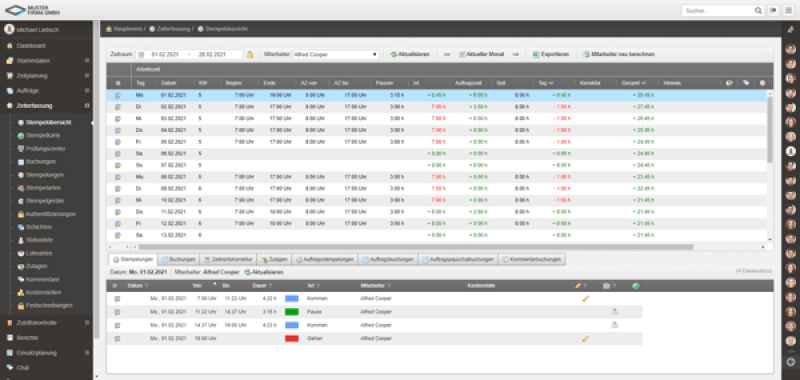Click the calendar icon in Zeitraum field
800x380 pixels.
[141, 54]
